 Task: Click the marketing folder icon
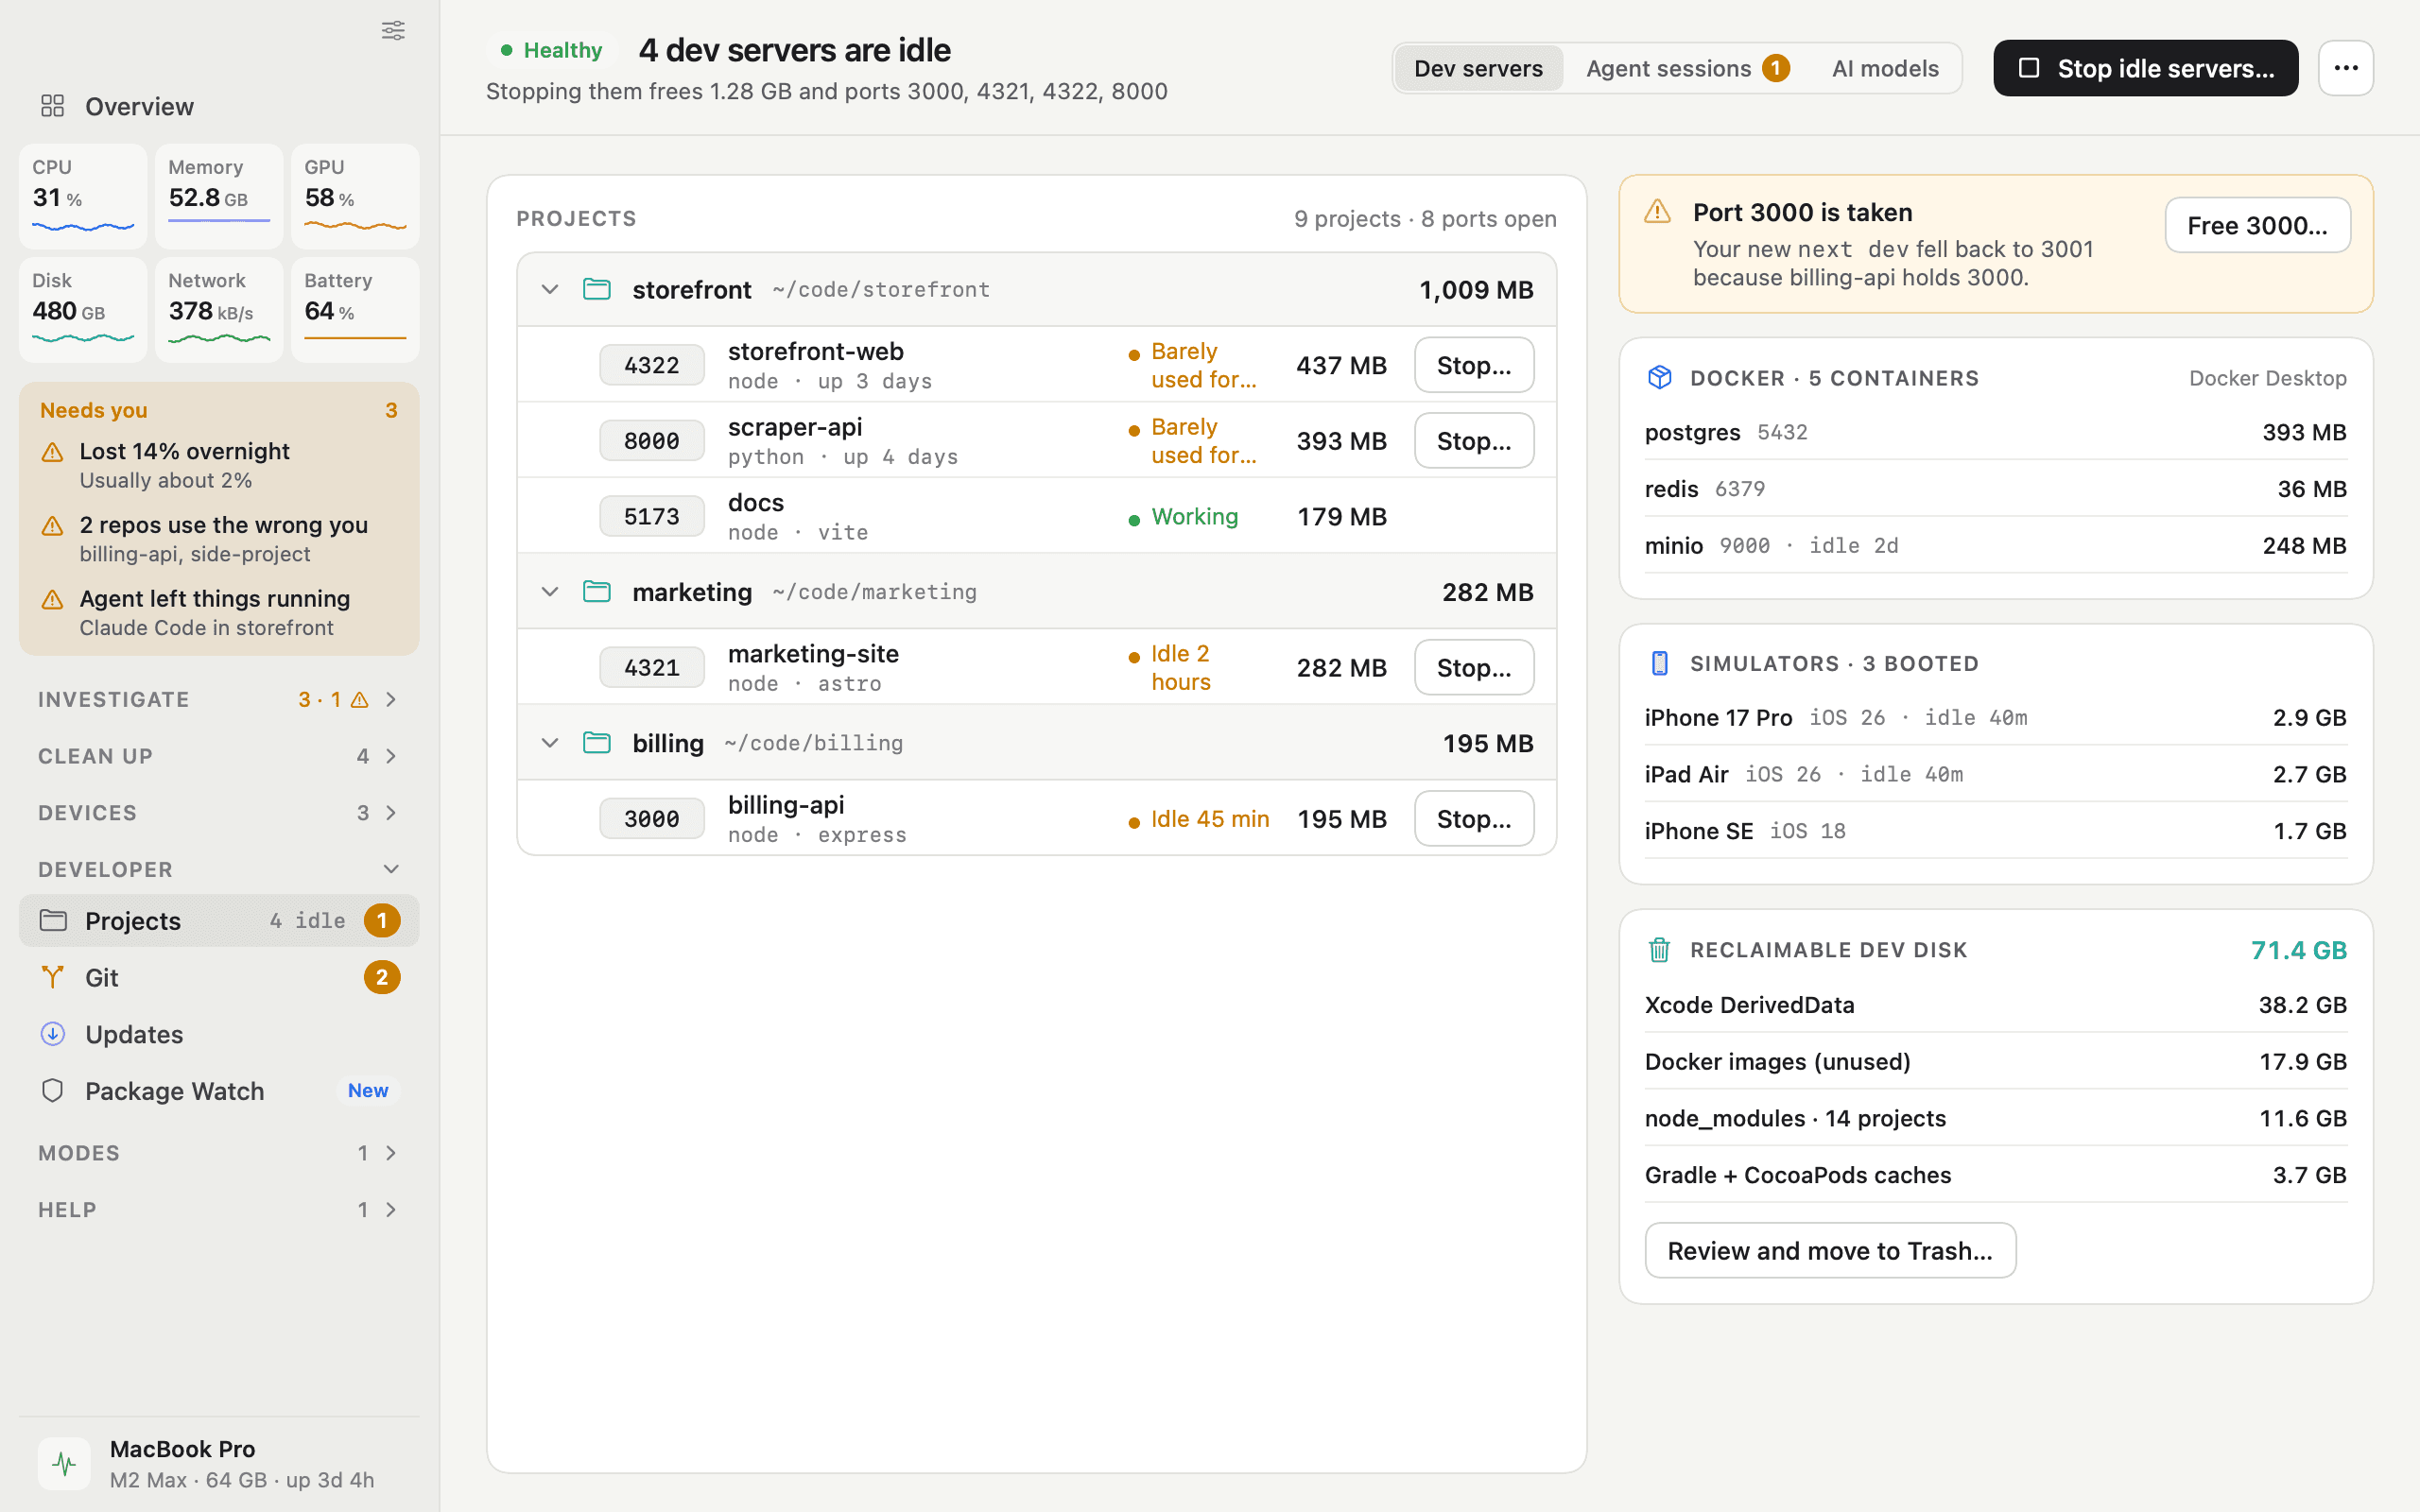click(597, 591)
